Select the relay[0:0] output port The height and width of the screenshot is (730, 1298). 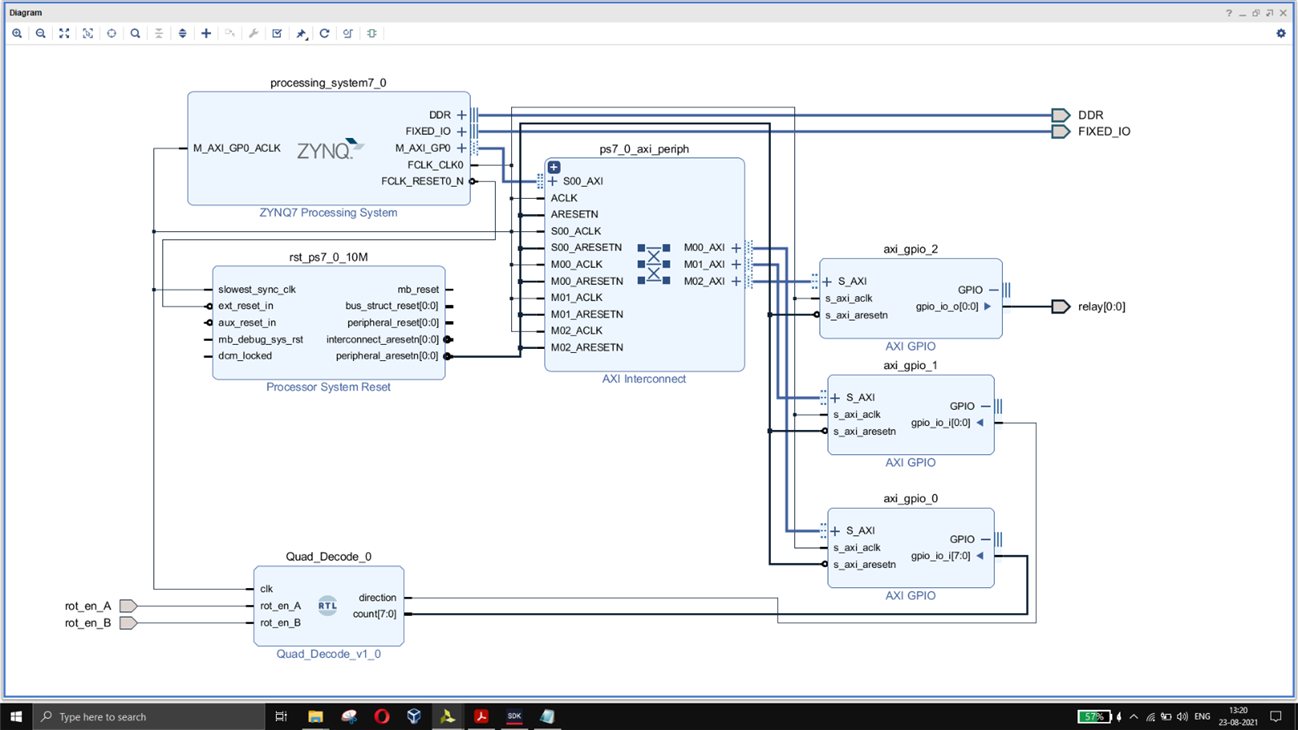pyautogui.click(x=1061, y=307)
